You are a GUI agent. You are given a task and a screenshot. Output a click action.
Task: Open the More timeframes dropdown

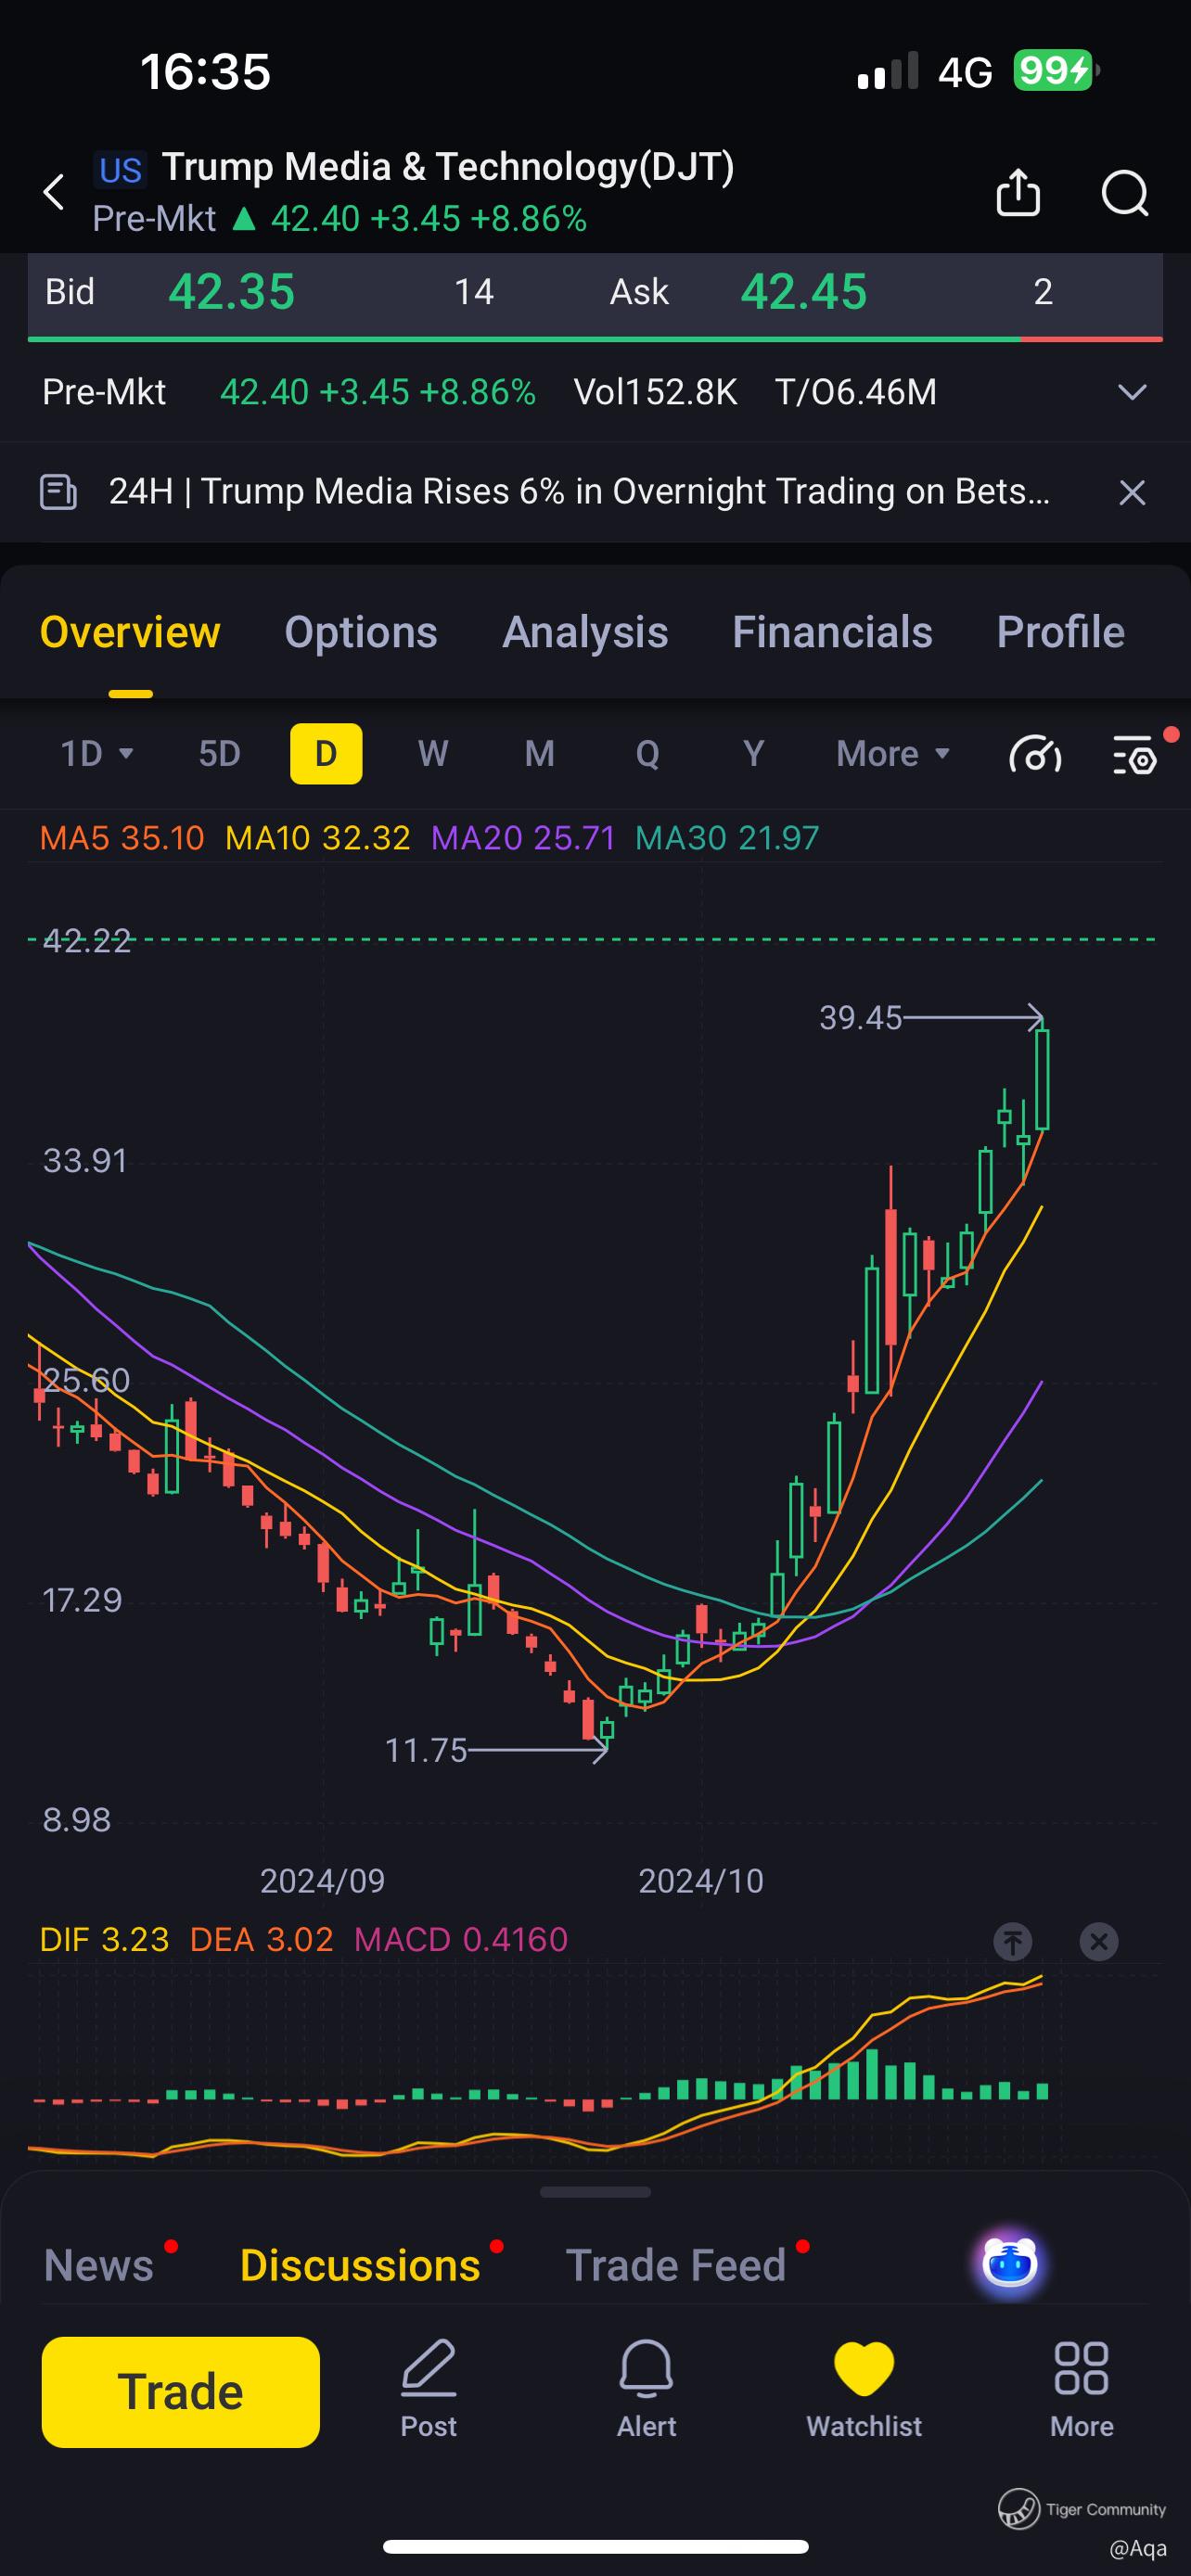coord(893,753)
